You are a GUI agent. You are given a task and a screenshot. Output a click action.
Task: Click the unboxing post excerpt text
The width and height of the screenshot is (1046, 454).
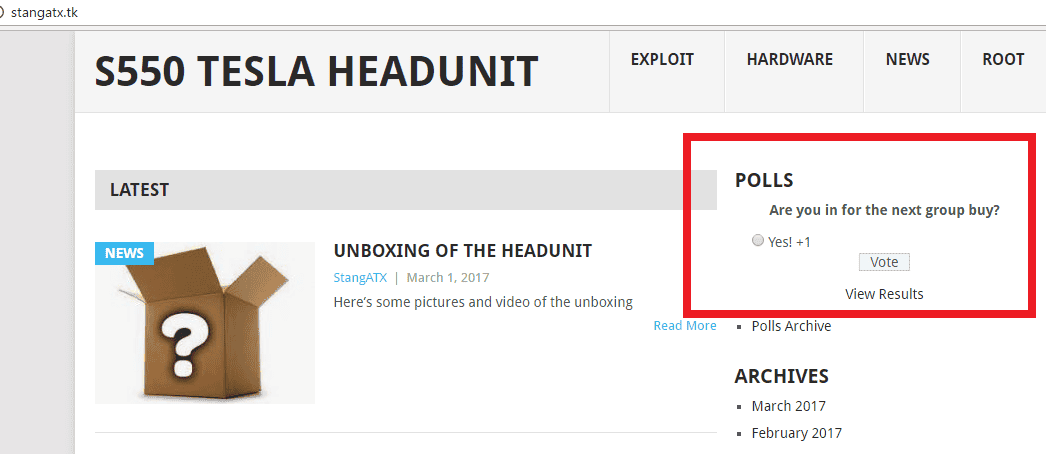[483, 302]
